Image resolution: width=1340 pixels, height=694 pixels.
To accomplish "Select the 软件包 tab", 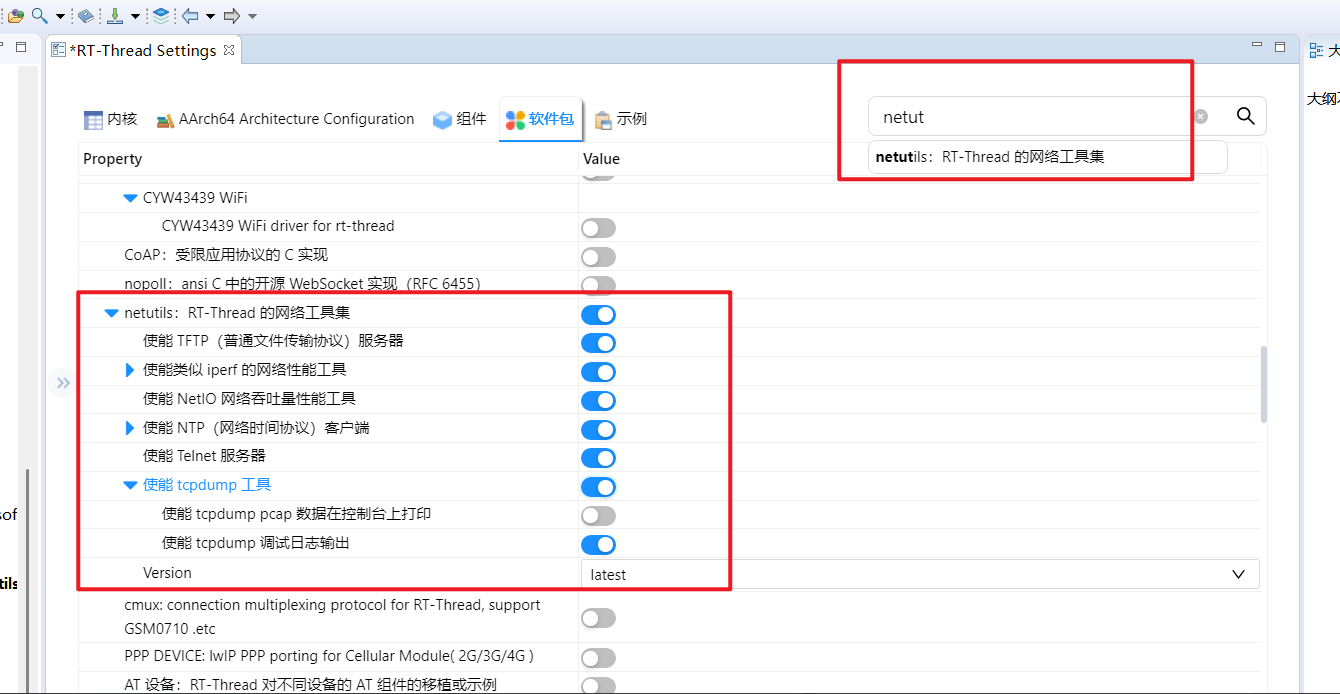I will [x=540, y=119].
